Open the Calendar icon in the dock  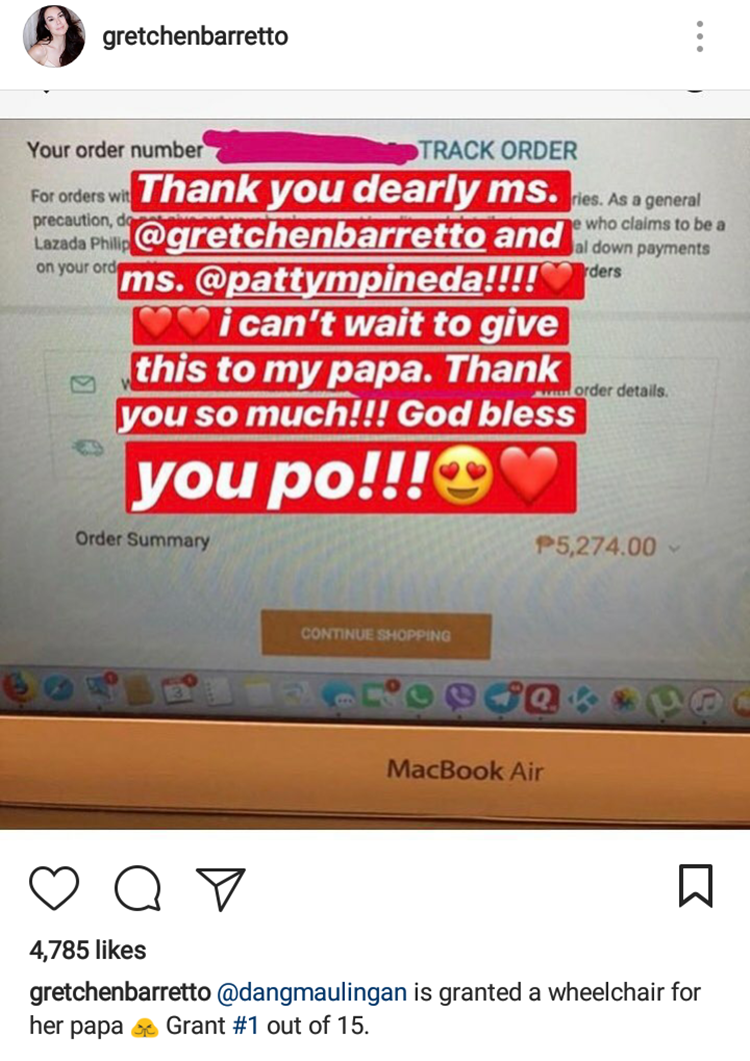(x=178, y=690)
